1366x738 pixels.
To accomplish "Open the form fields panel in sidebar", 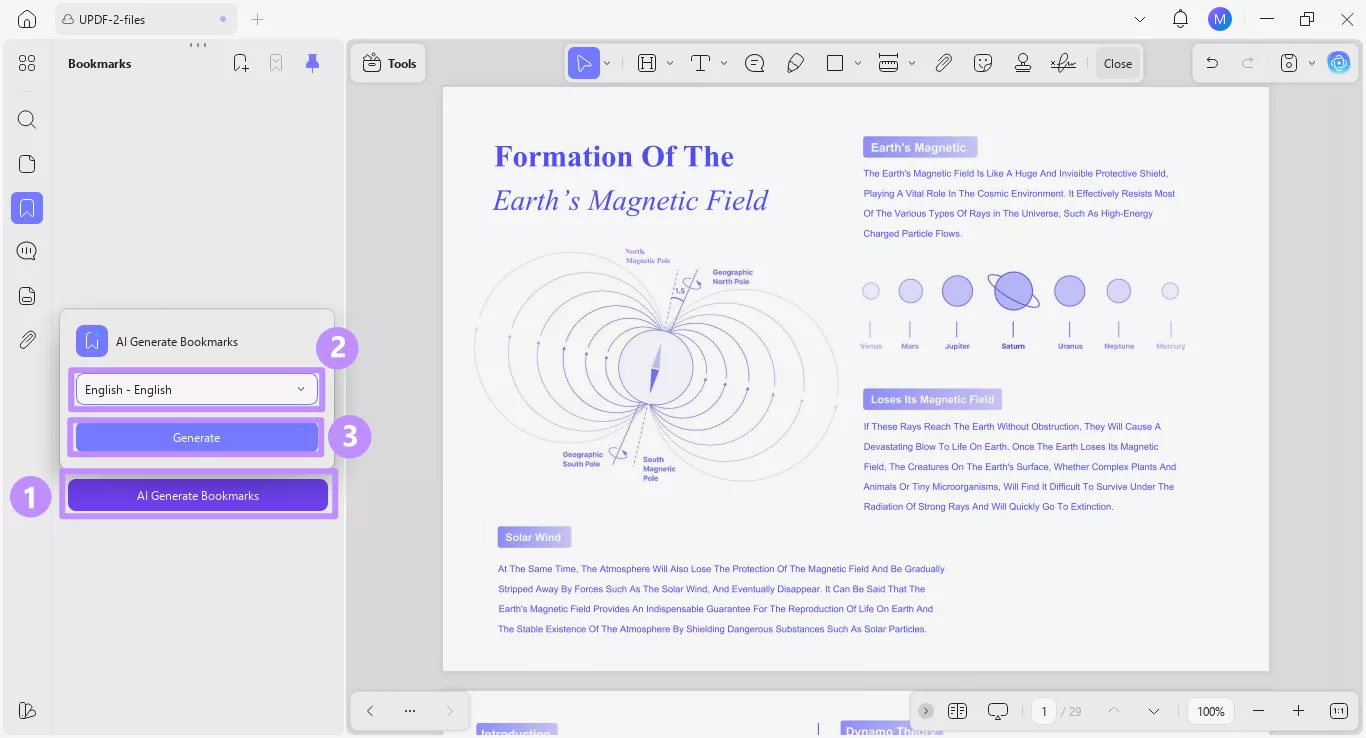I will [x=27, y=295].
